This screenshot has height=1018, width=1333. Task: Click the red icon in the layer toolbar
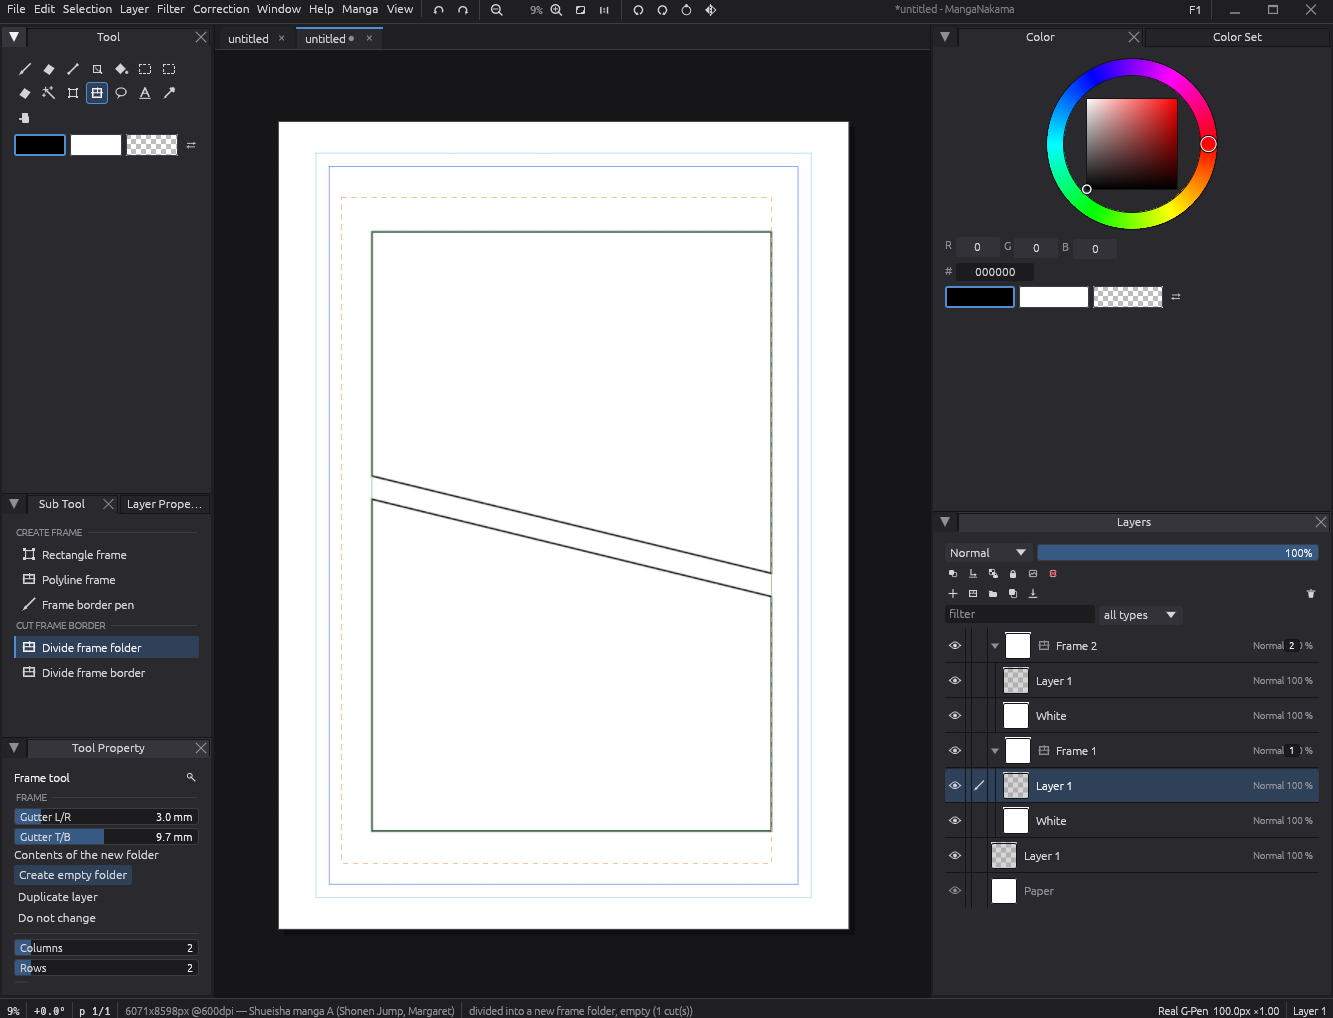click(1053, 574)
